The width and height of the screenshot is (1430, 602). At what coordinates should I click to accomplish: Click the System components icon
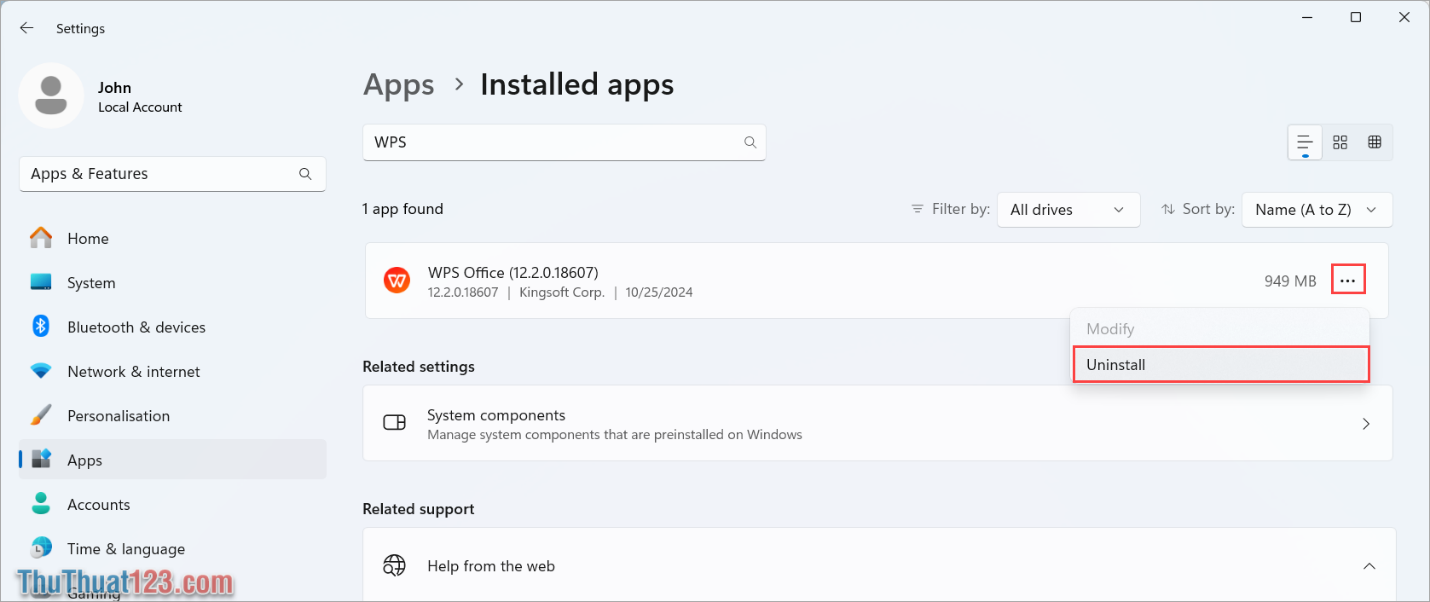coord(395,423)
